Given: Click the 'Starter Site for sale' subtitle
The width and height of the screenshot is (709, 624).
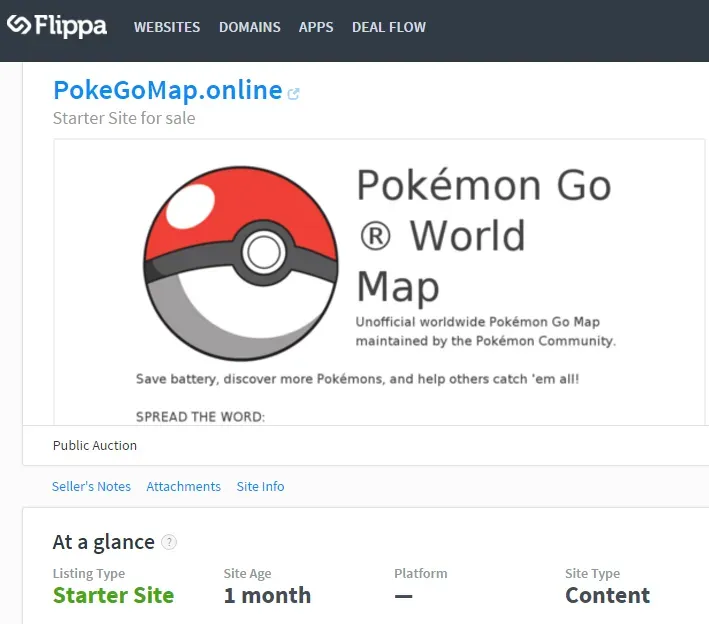Looking at the screenshot, I should pyautogui.click(x=124, y=118).
